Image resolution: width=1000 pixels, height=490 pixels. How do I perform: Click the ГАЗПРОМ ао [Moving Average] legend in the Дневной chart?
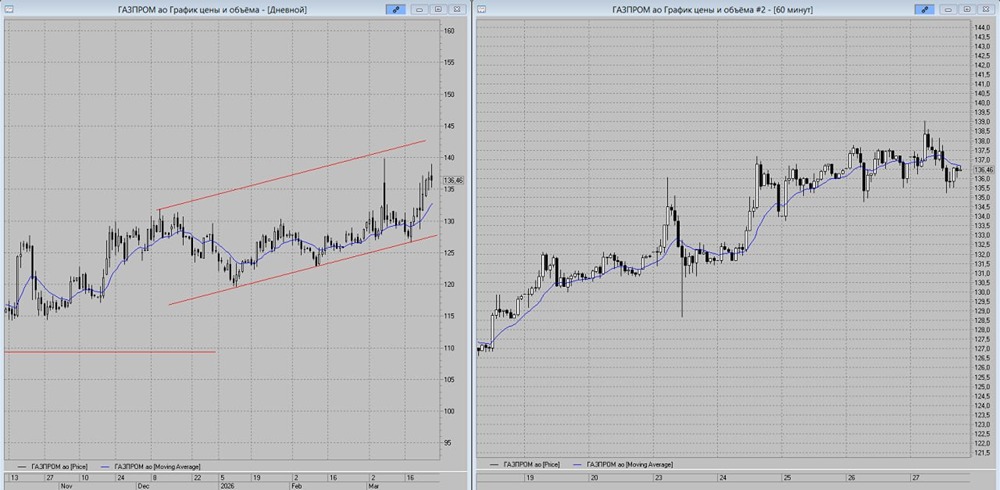(x=151, y=466)
